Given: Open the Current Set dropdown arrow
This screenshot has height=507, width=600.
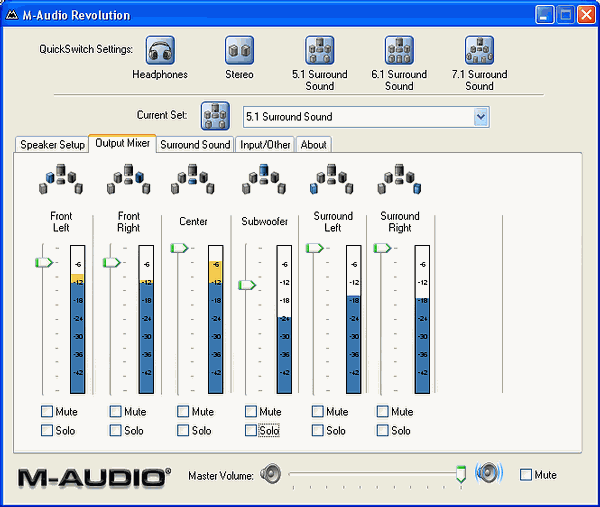Looking at the screenshot, I should (x=481, y=117).
